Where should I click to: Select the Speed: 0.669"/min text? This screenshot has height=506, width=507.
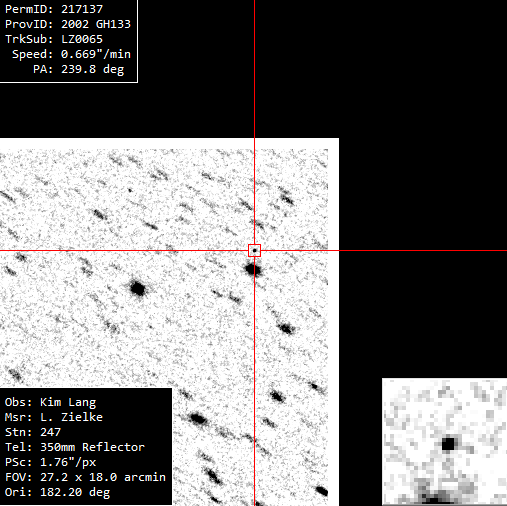point(71,54)
